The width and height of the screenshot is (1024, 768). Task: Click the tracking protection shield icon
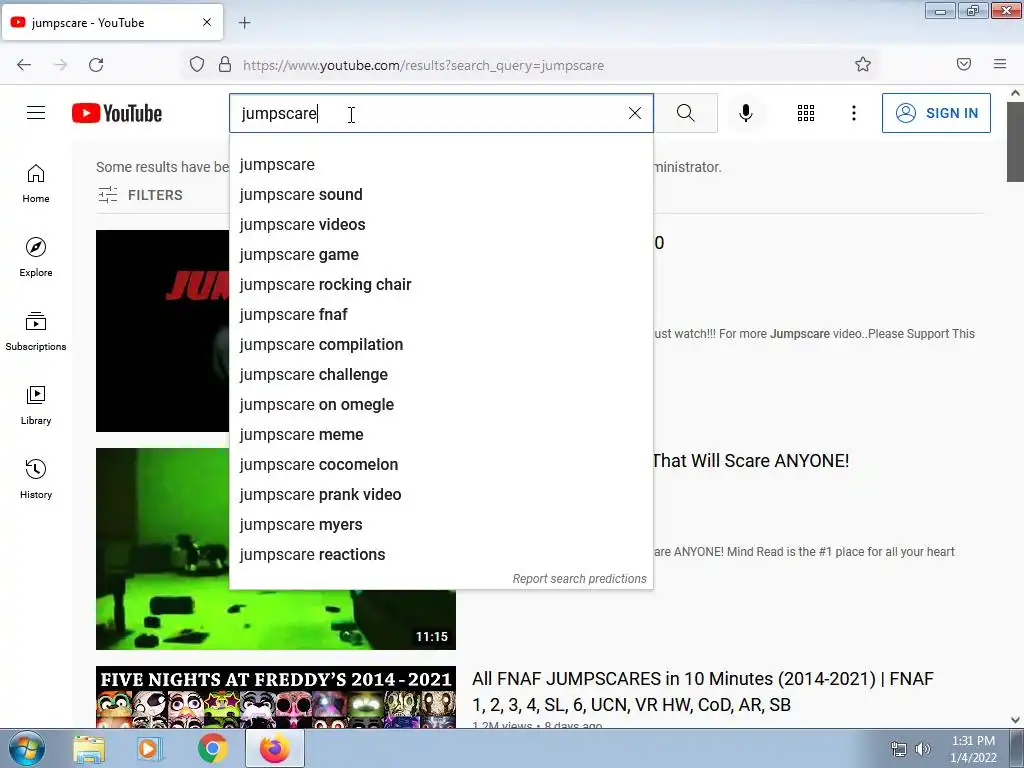pyautogui.click(x=197, y=64)
